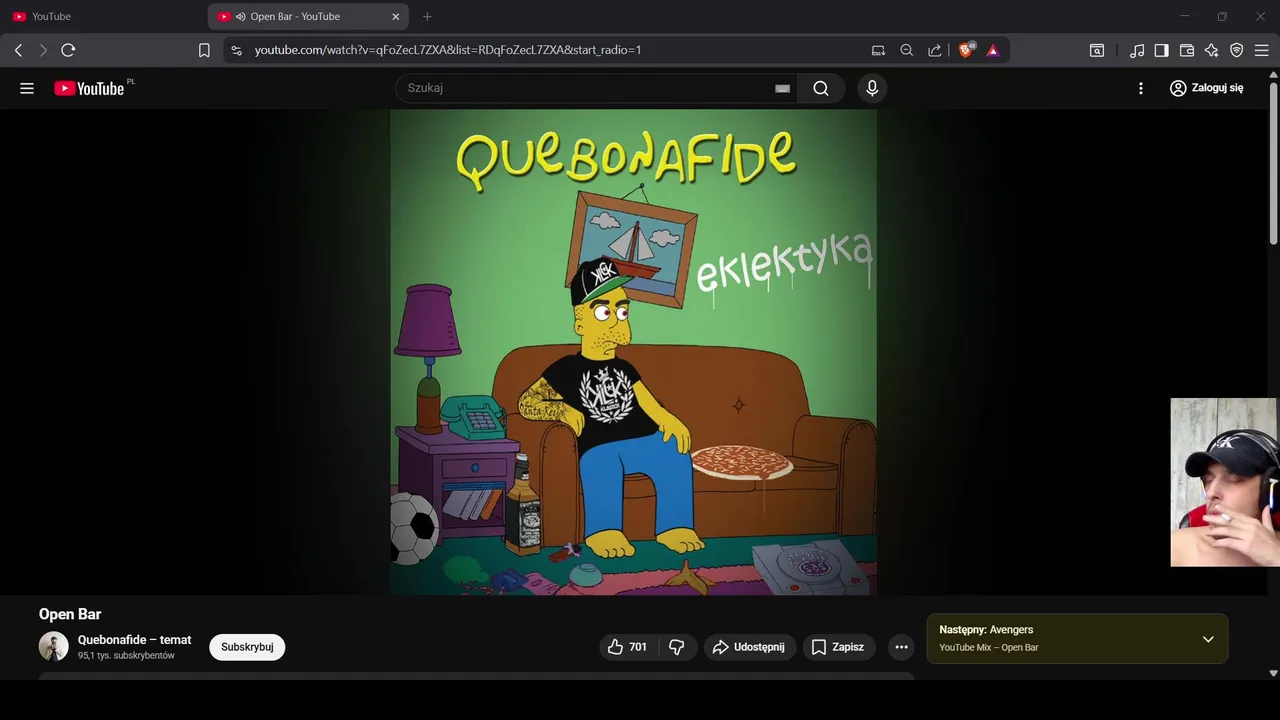Go back to the previous page
Viewport: 1280px width, 720px height.
18,50
